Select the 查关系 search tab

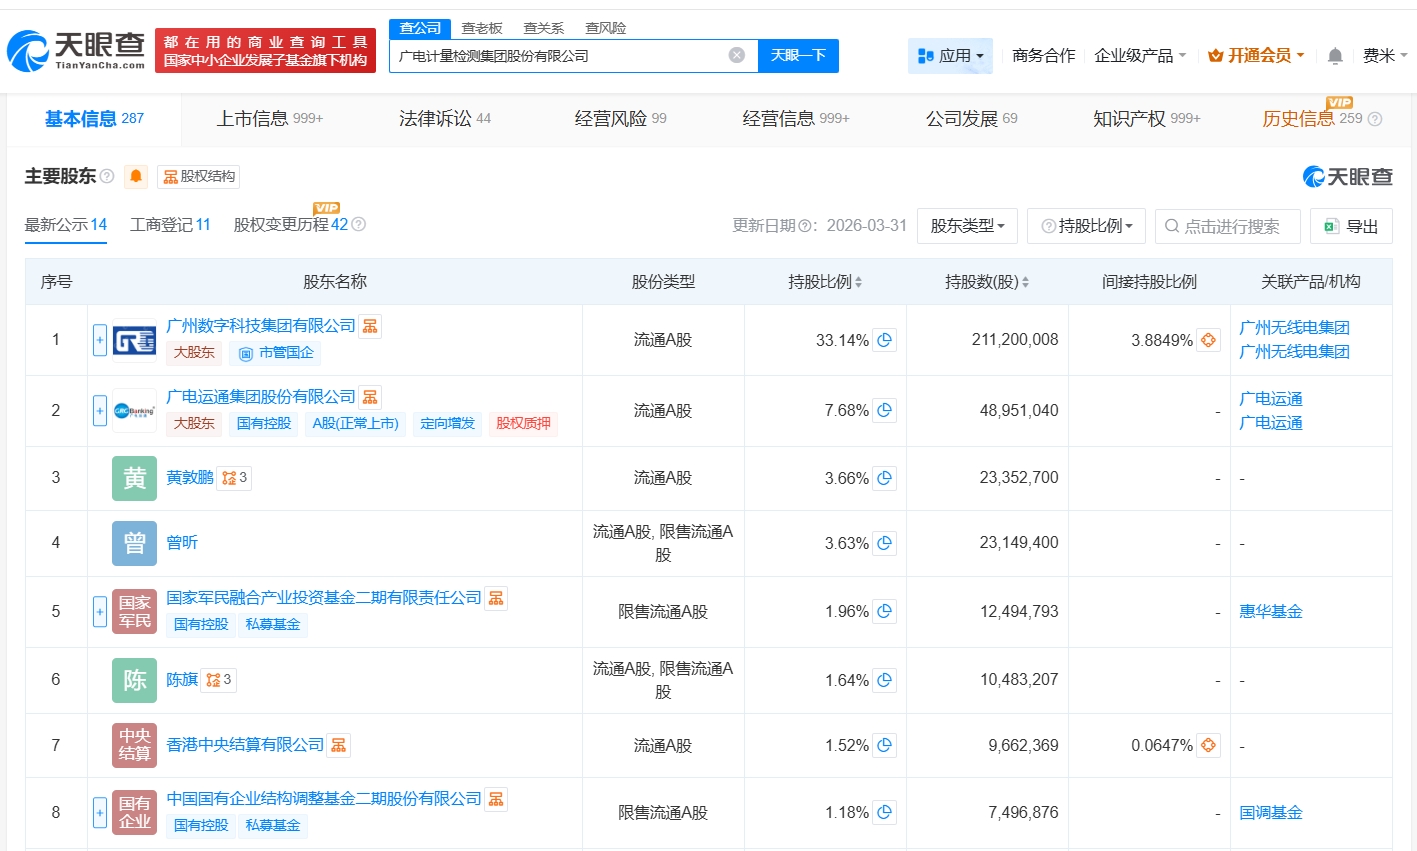544,28
